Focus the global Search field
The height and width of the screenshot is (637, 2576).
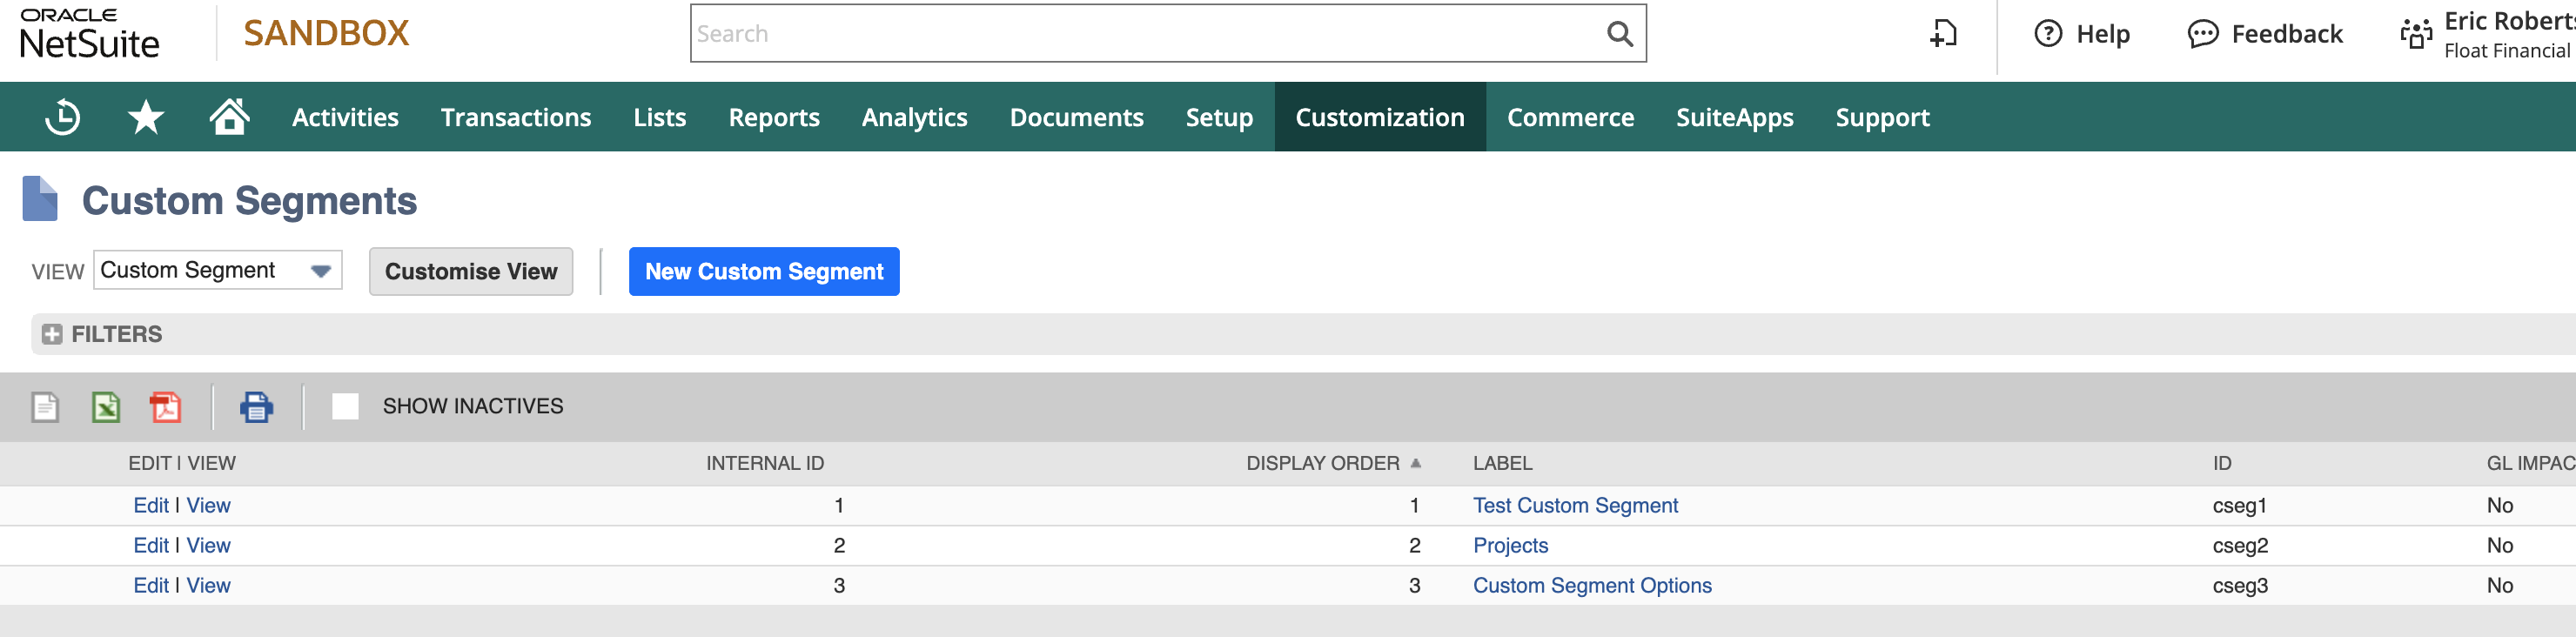(1145, 34)
